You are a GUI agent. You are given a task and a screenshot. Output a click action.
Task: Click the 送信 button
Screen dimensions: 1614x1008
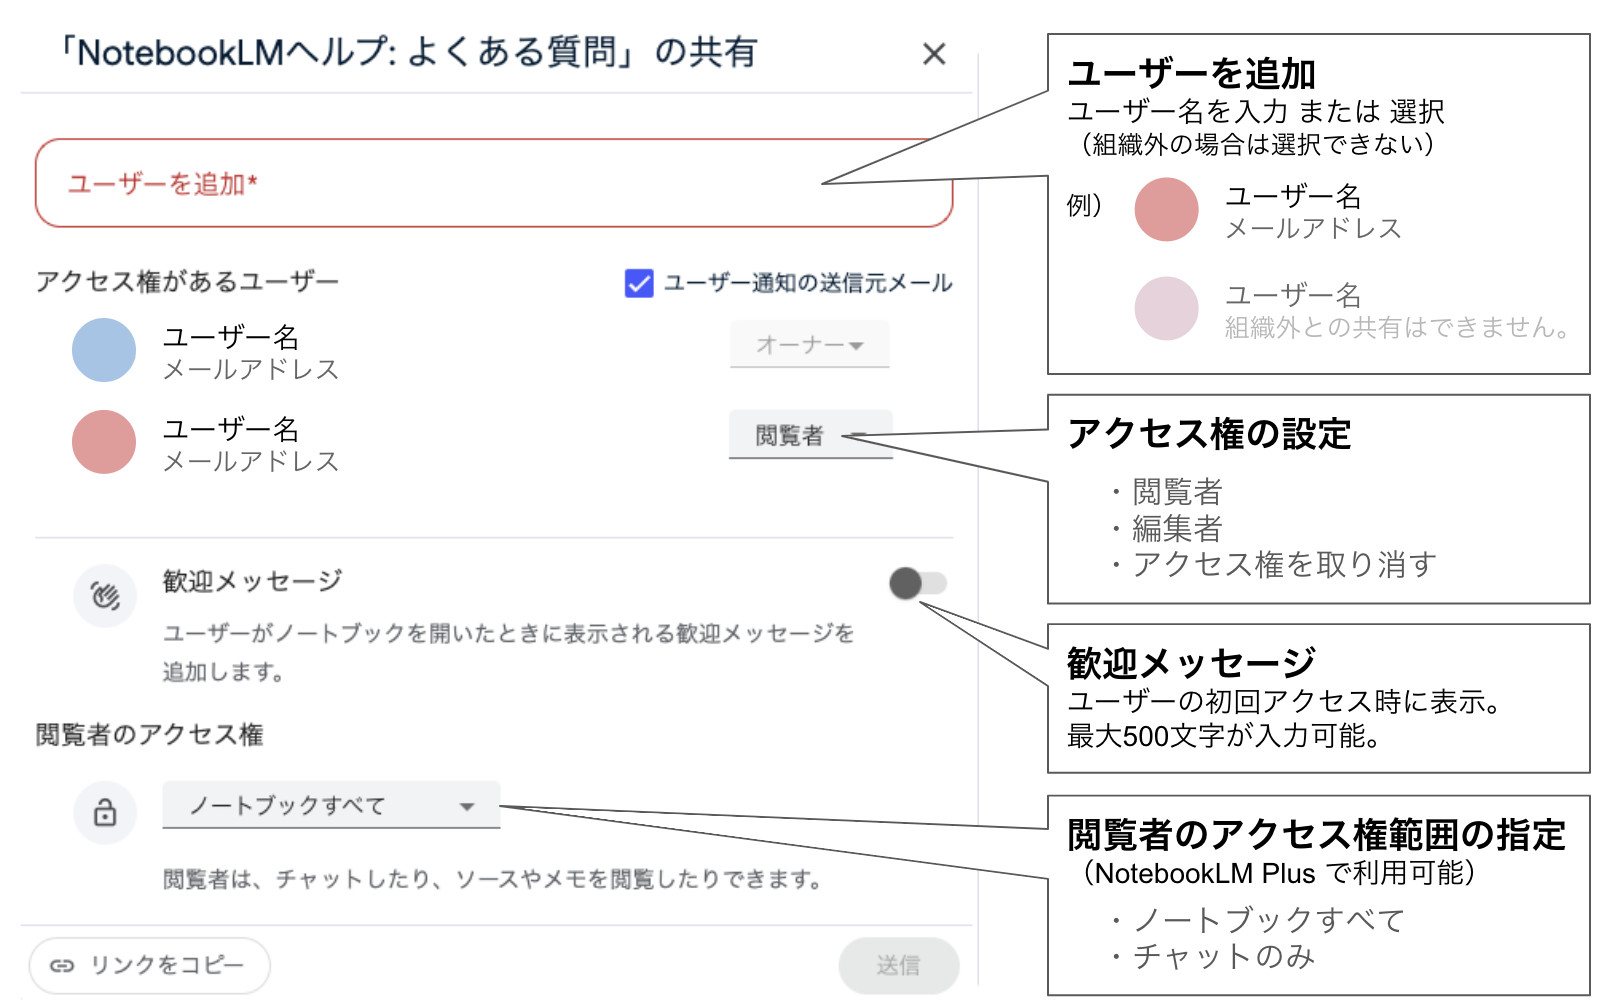tap(898, 965)
